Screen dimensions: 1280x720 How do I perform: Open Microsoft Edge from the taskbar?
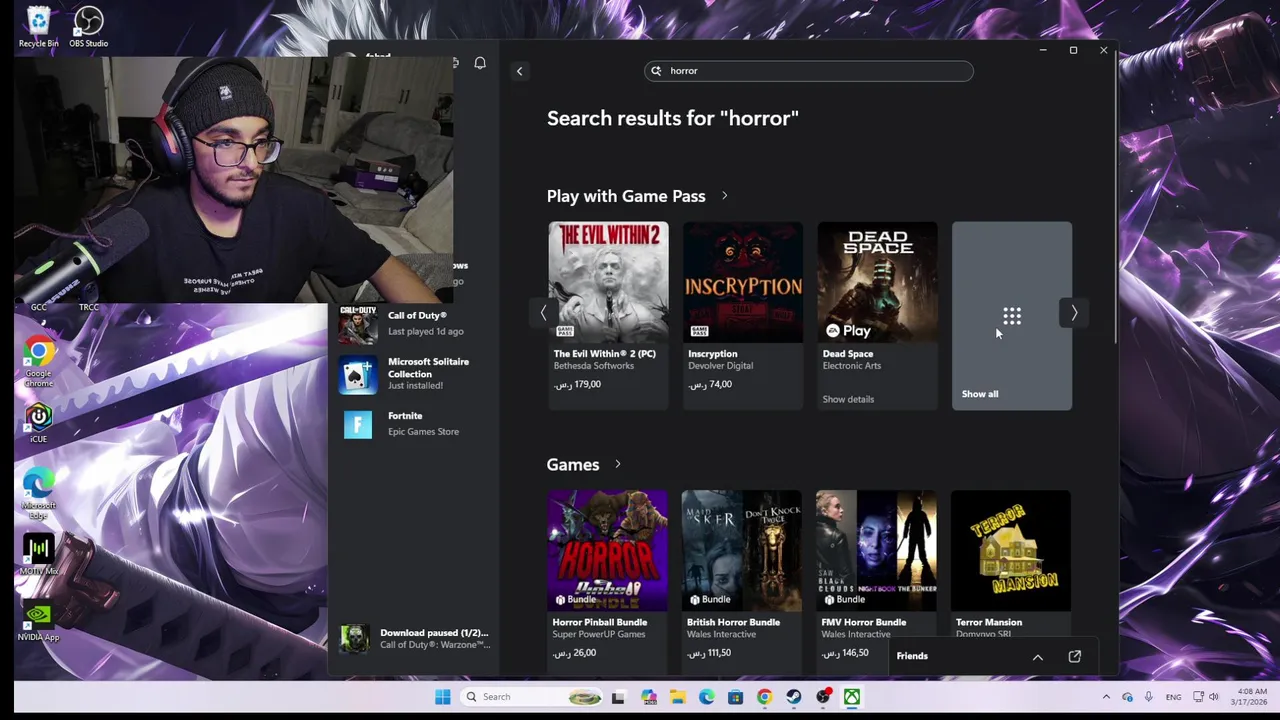coord(707,697)
